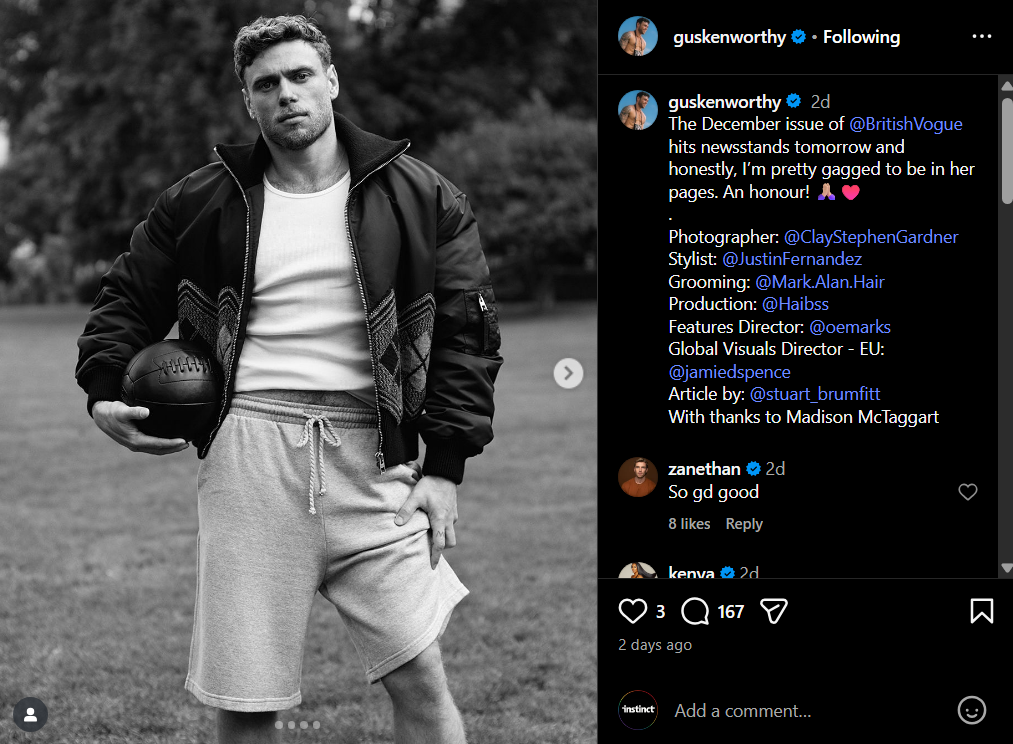Viewport: 1013px width, 744px height.
Task: Open comments via speech bubble icon
Action: point(695,611)
